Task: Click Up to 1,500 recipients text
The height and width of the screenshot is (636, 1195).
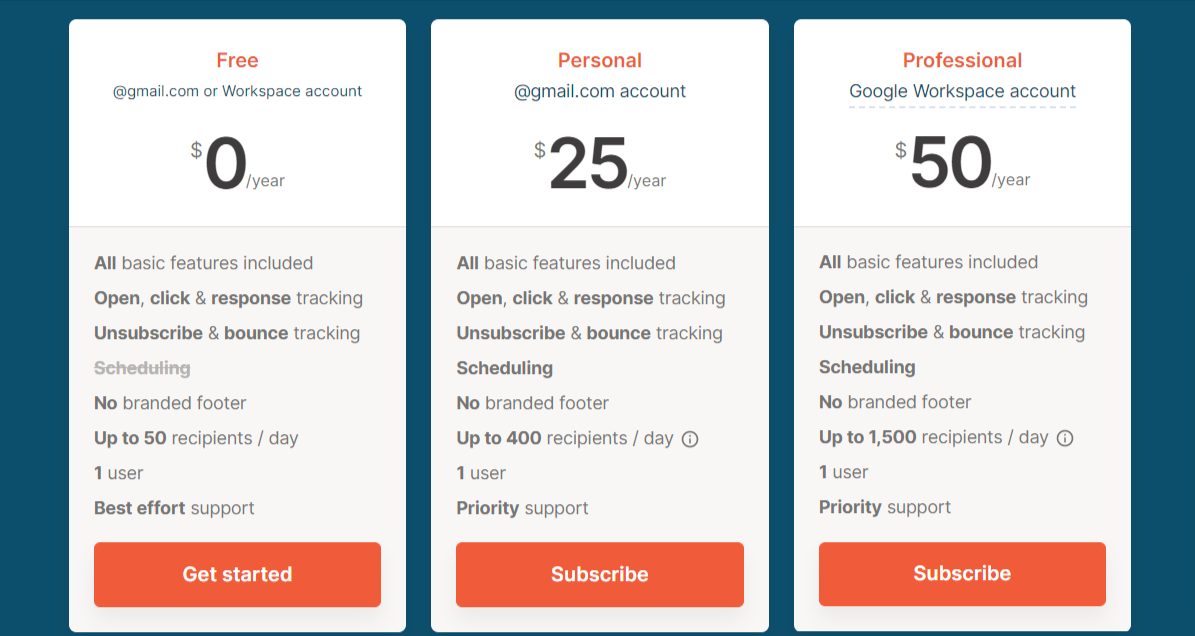Action: pyautogui.click(x=934, y=437)
